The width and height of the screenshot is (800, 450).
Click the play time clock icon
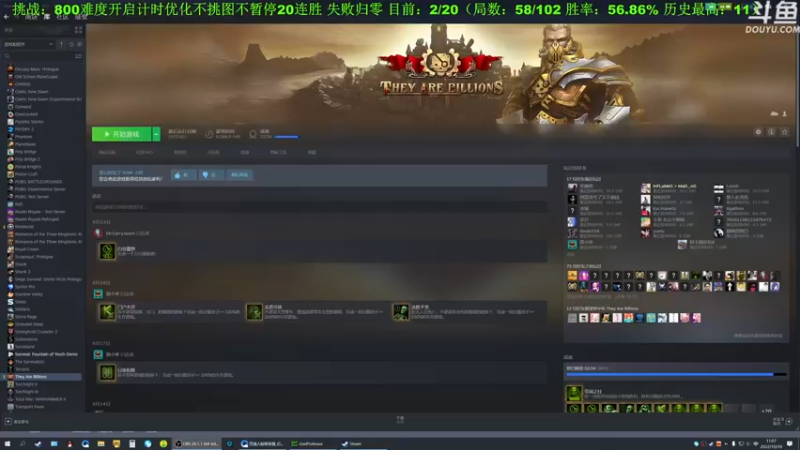[x=209, y=134]
